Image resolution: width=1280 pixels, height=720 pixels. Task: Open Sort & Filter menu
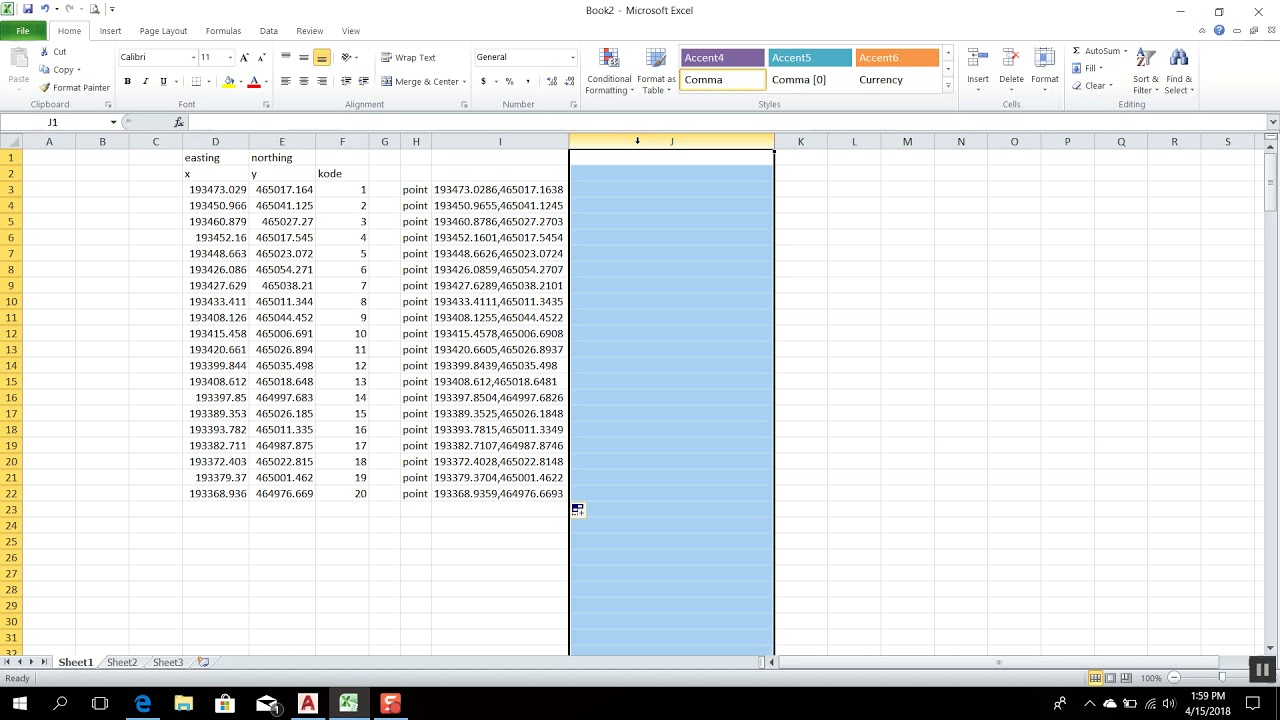(x=1146, y=71)
